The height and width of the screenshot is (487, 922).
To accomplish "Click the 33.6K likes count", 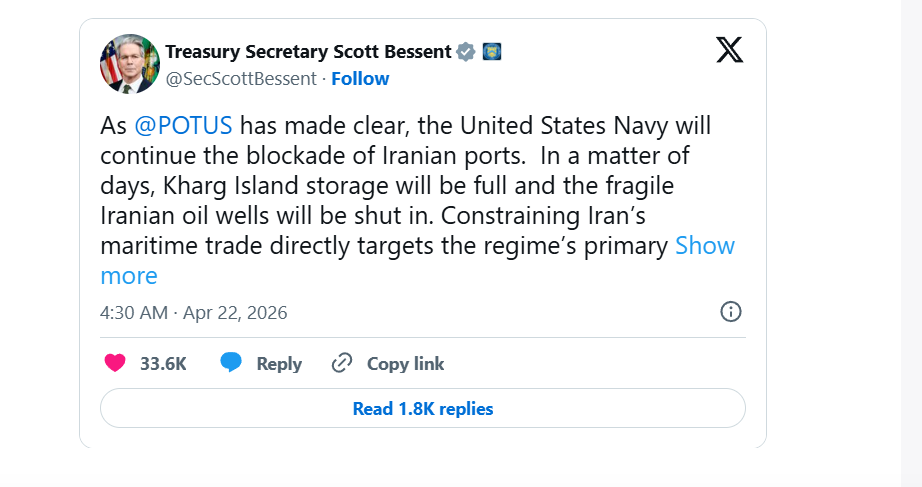I will click(163, 364).
